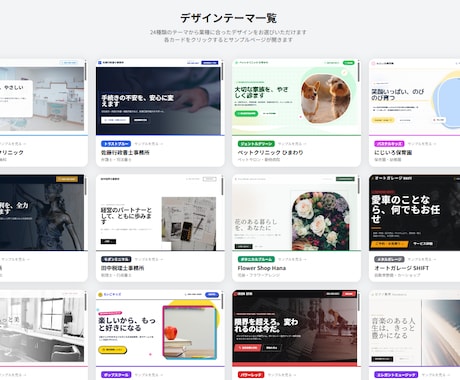The height and width of the screenshot is (380, 460).
Task: Click the dark モダンミニマル theme badge
Action: click(116, 259)
